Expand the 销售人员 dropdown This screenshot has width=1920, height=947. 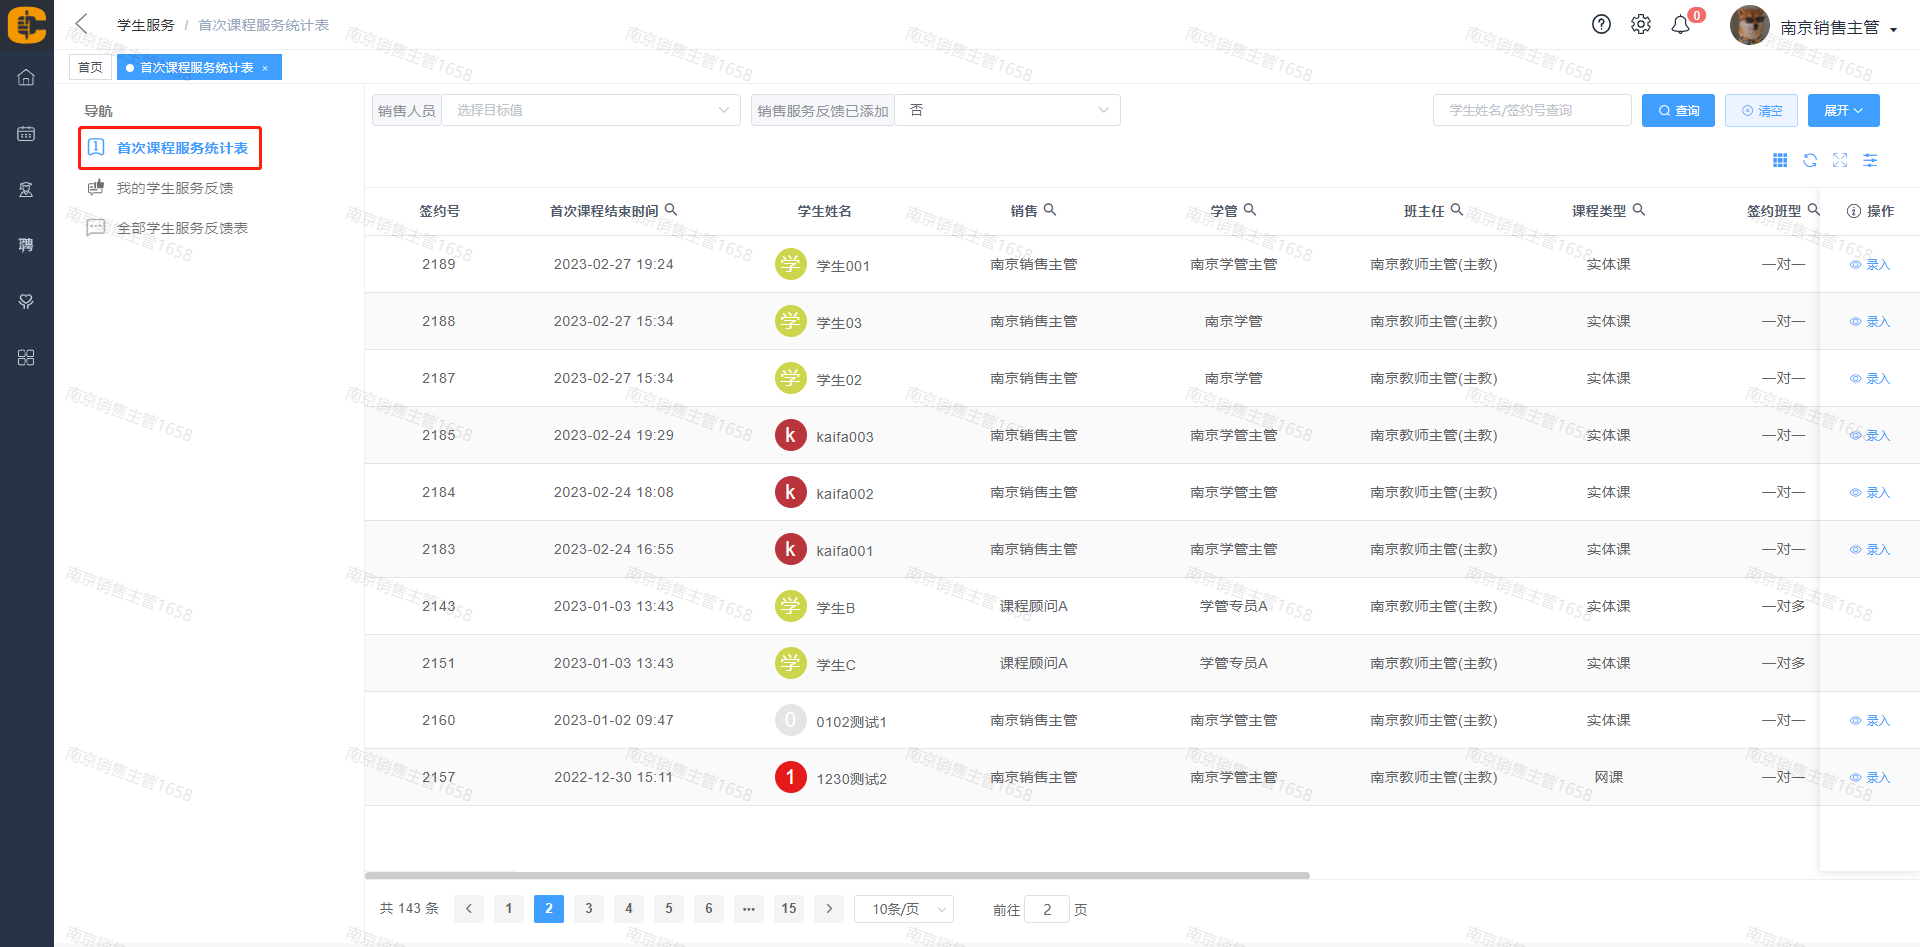(x=590, y=110)
